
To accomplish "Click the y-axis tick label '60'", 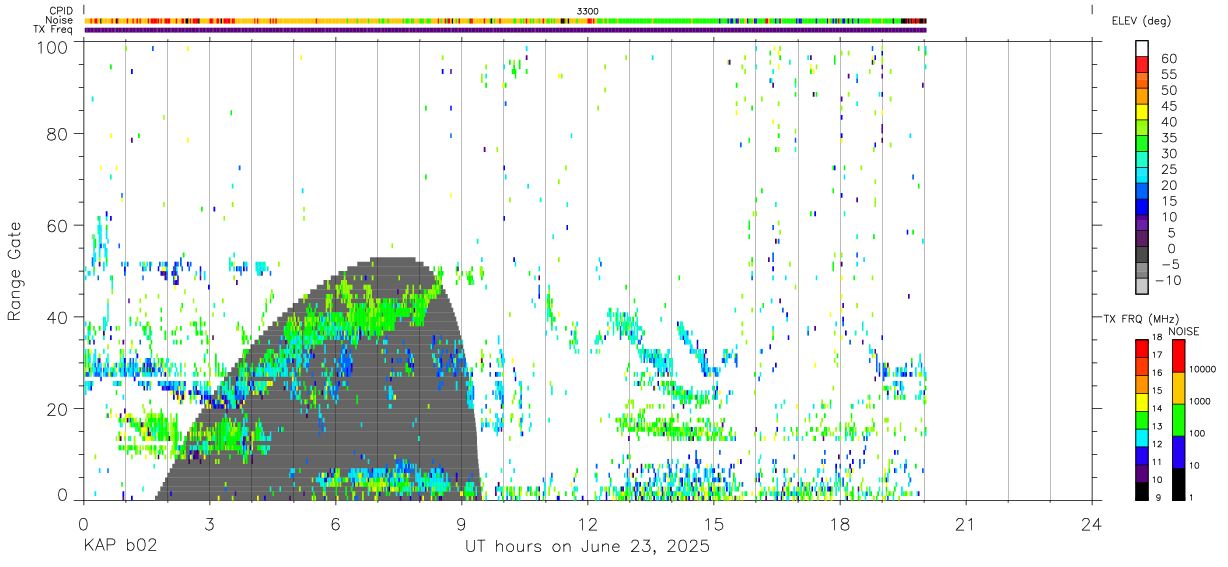I will tap(58, 226).
